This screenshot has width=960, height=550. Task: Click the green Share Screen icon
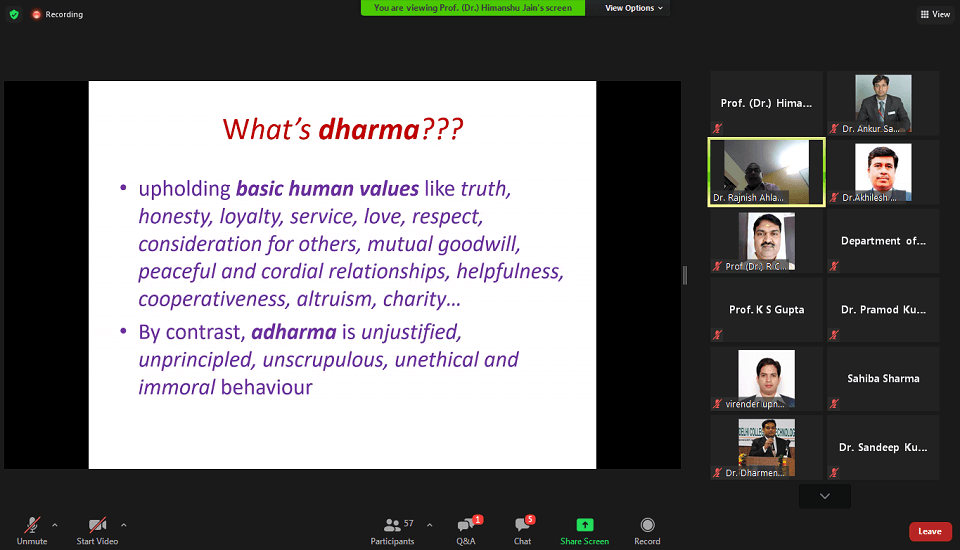pyautogui.click(x=584, y=525)
